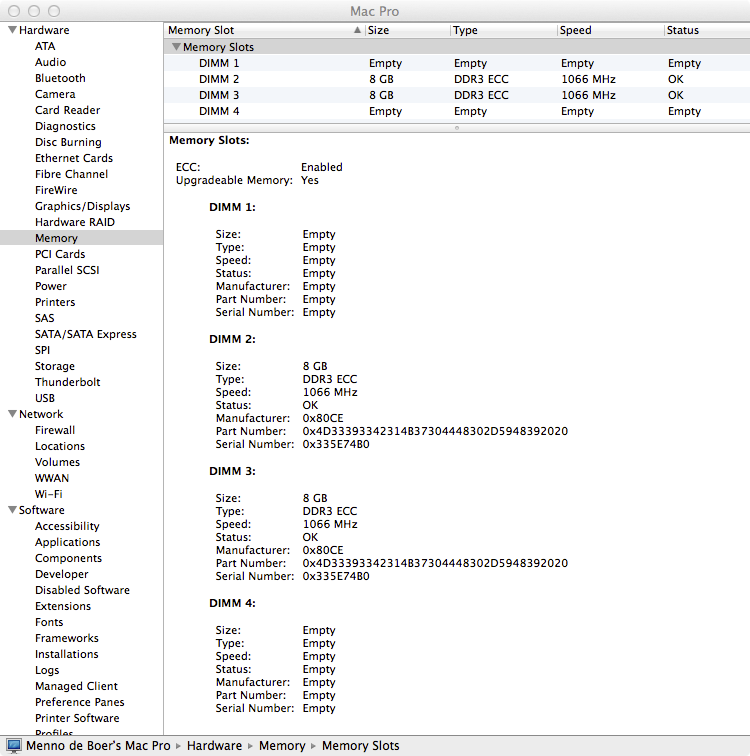Screen dimensions: 750x756
Task: Open Printer Software section
Action: click(77, 718)
